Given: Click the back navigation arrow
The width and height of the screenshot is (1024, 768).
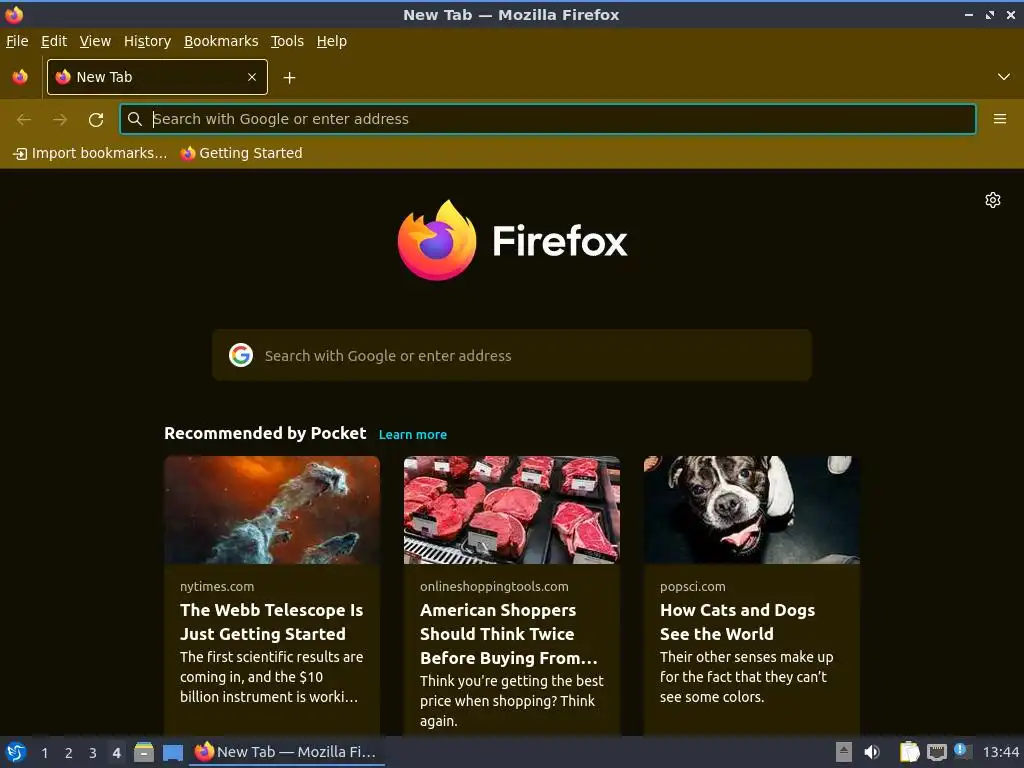Looking at the screenshot, I should point(24,120).
